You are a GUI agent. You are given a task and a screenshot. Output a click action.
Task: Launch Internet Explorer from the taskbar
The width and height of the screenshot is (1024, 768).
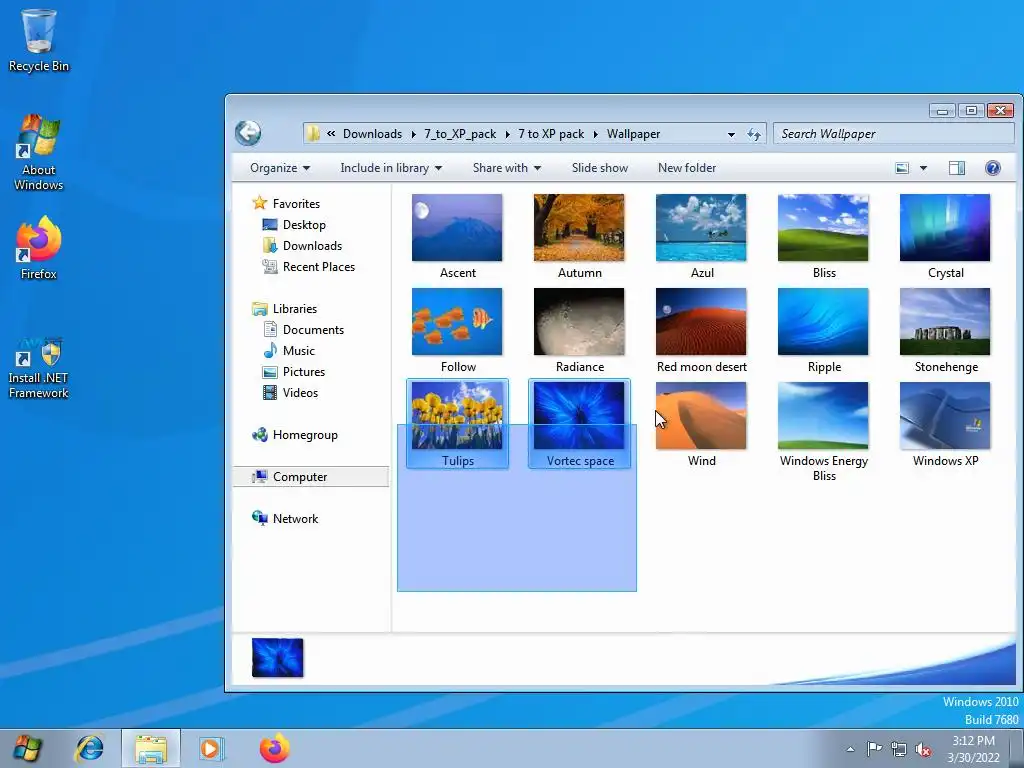89,748
